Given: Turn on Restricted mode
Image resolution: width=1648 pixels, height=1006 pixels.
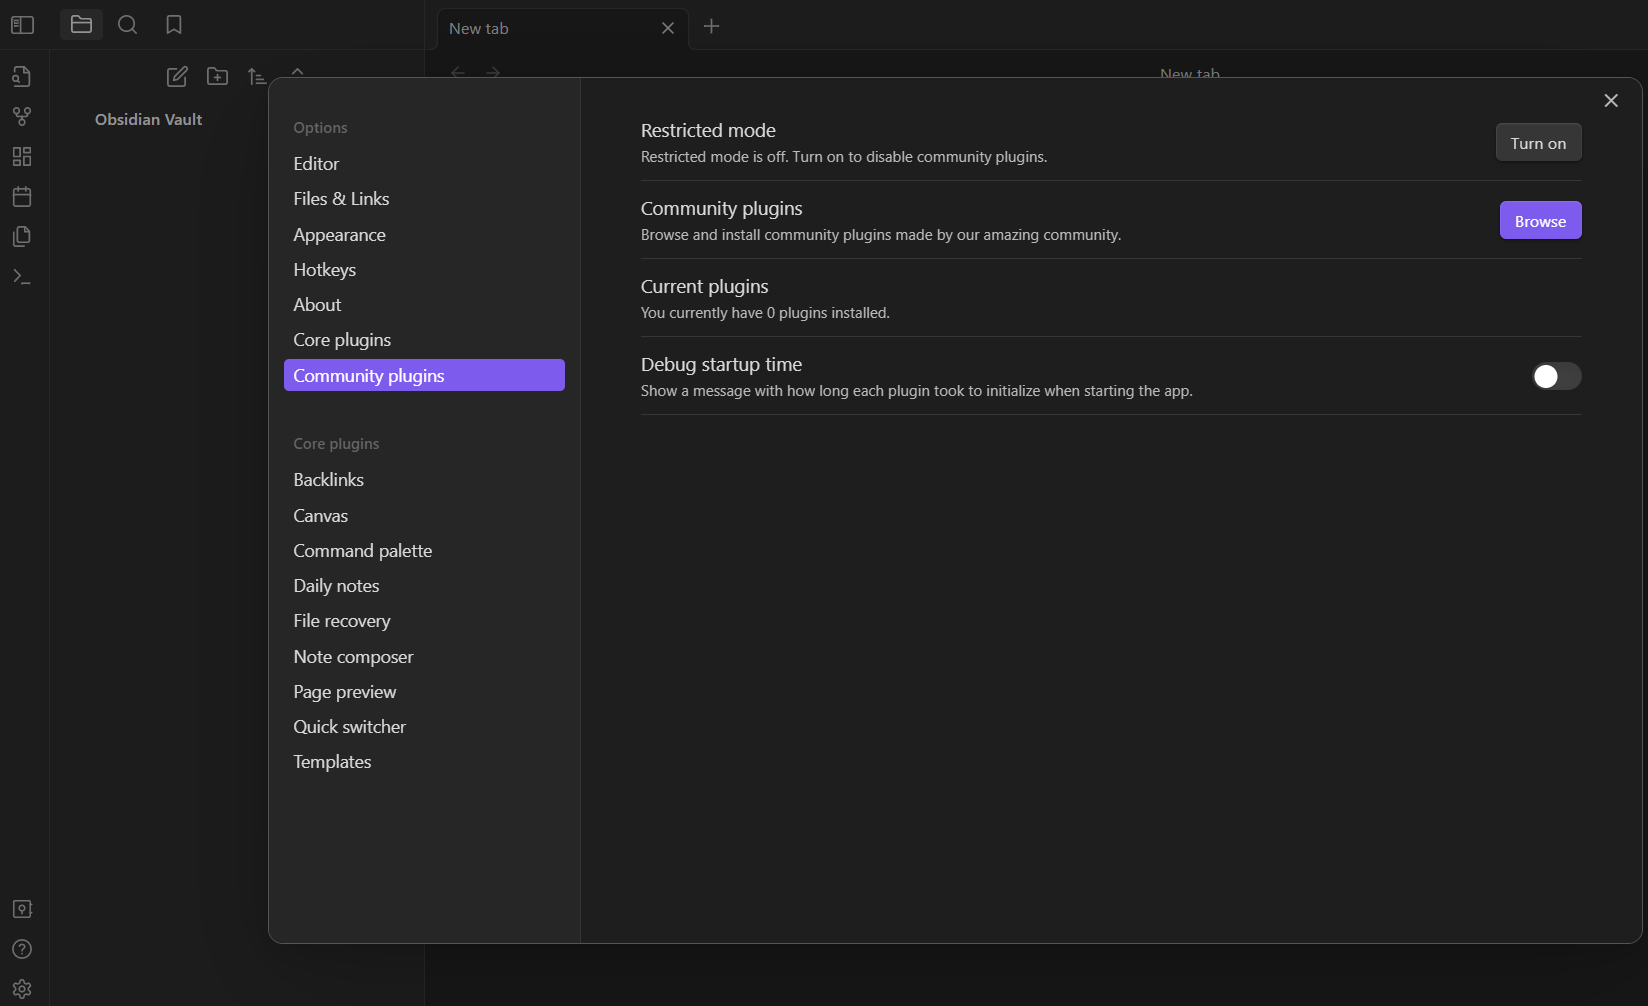Looking at the screenshot, I should click(x=1538, y=143).
